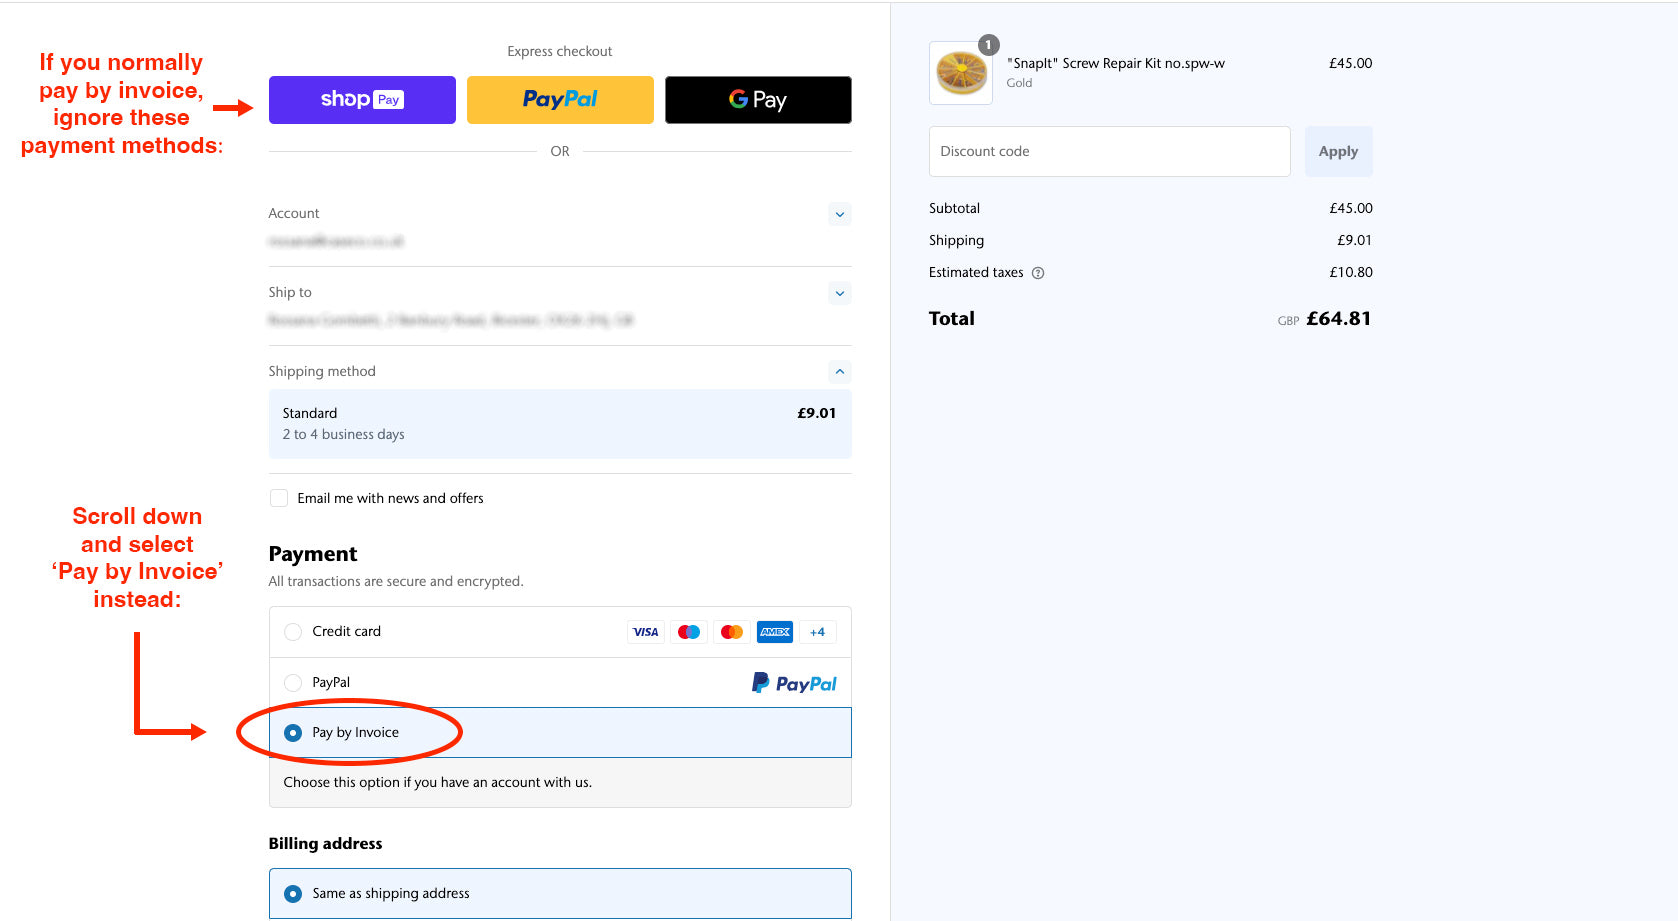The image size is (1678, 921).
Task: Select Same as shipping address
Action: click(x=293, y=894)
